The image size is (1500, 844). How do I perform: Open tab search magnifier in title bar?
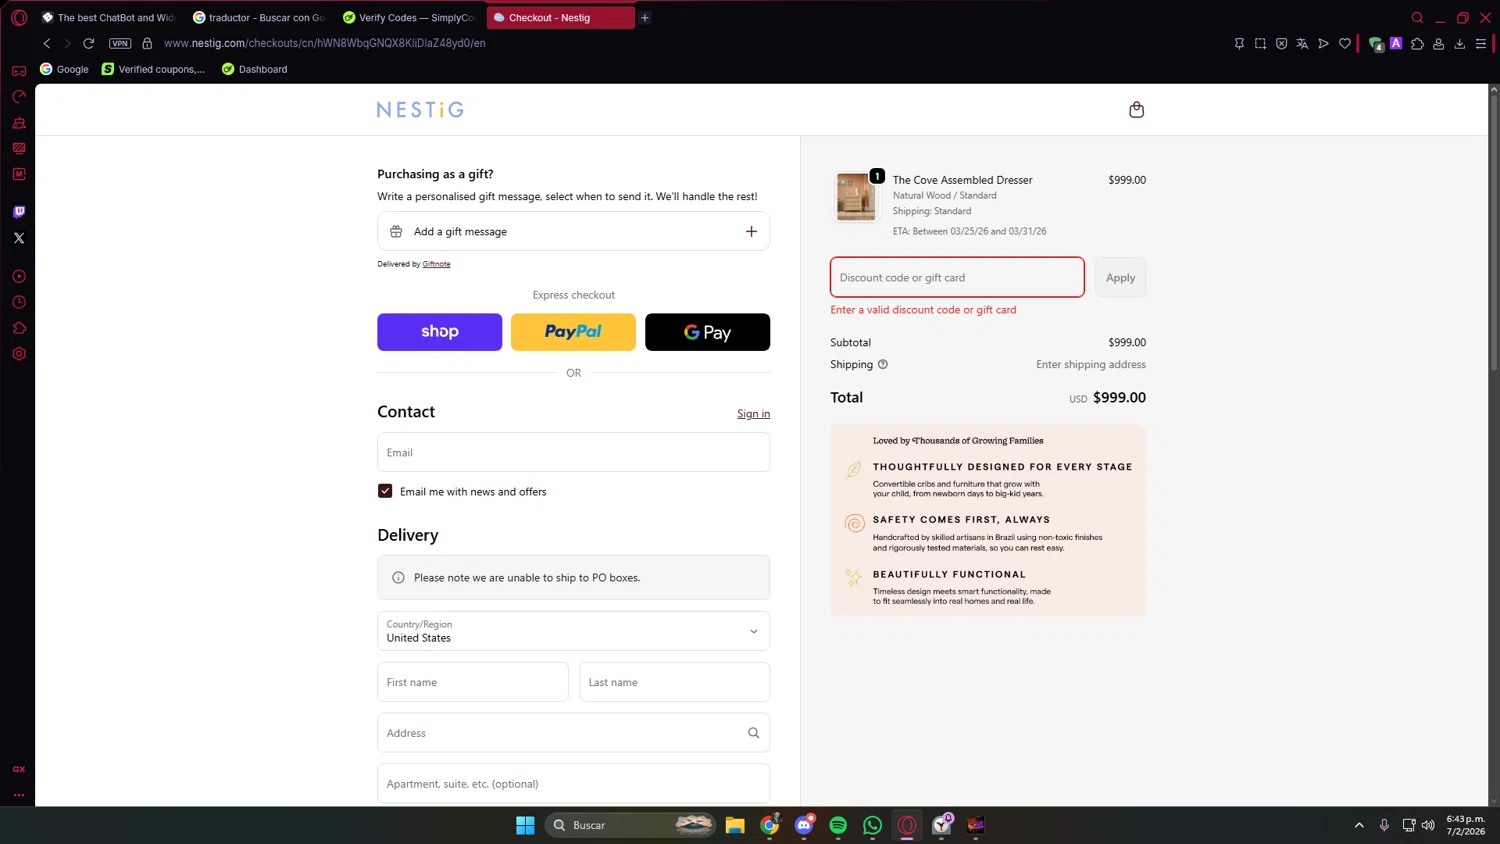[x=1417, y=18]
